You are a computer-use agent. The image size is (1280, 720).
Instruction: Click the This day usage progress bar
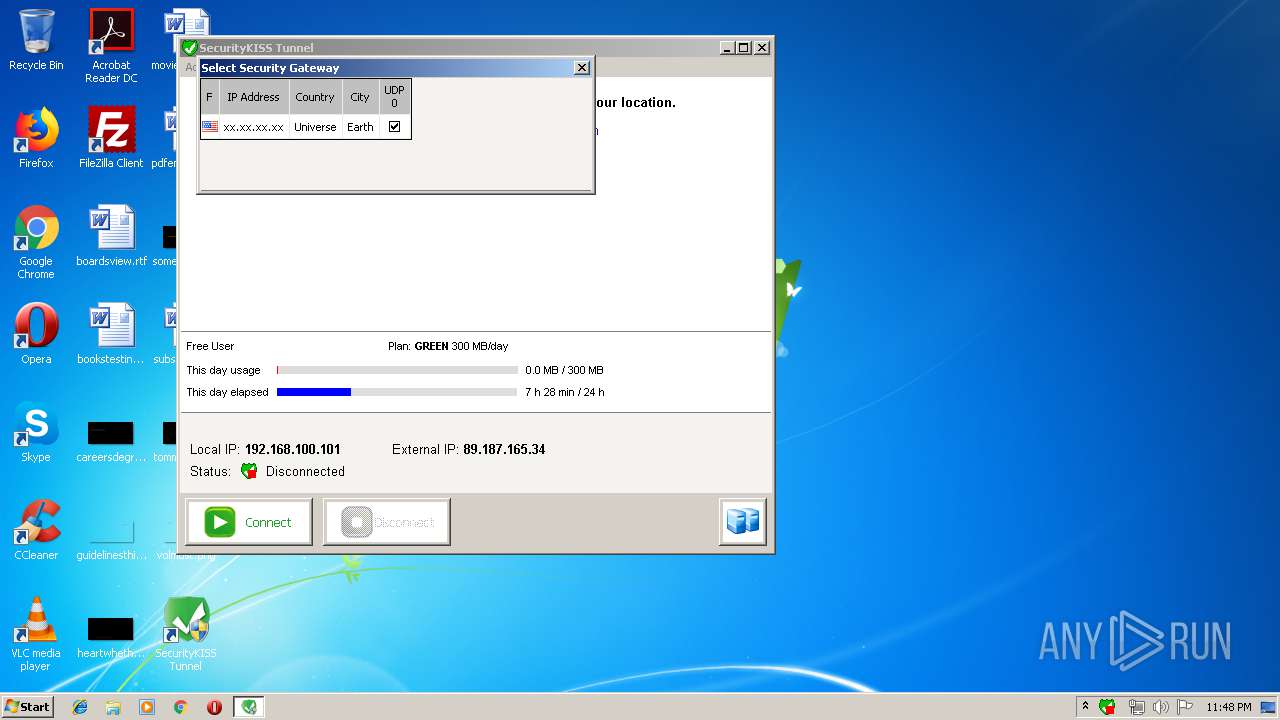pos(397,370)
